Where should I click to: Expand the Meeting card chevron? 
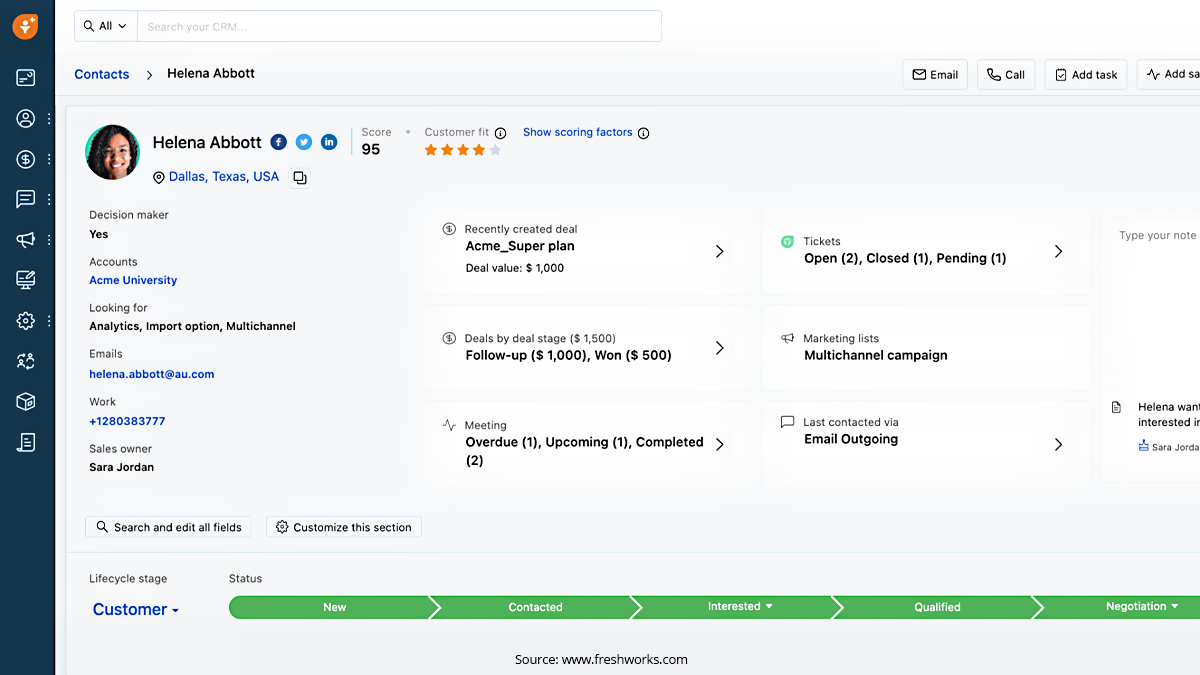[719, 444]
